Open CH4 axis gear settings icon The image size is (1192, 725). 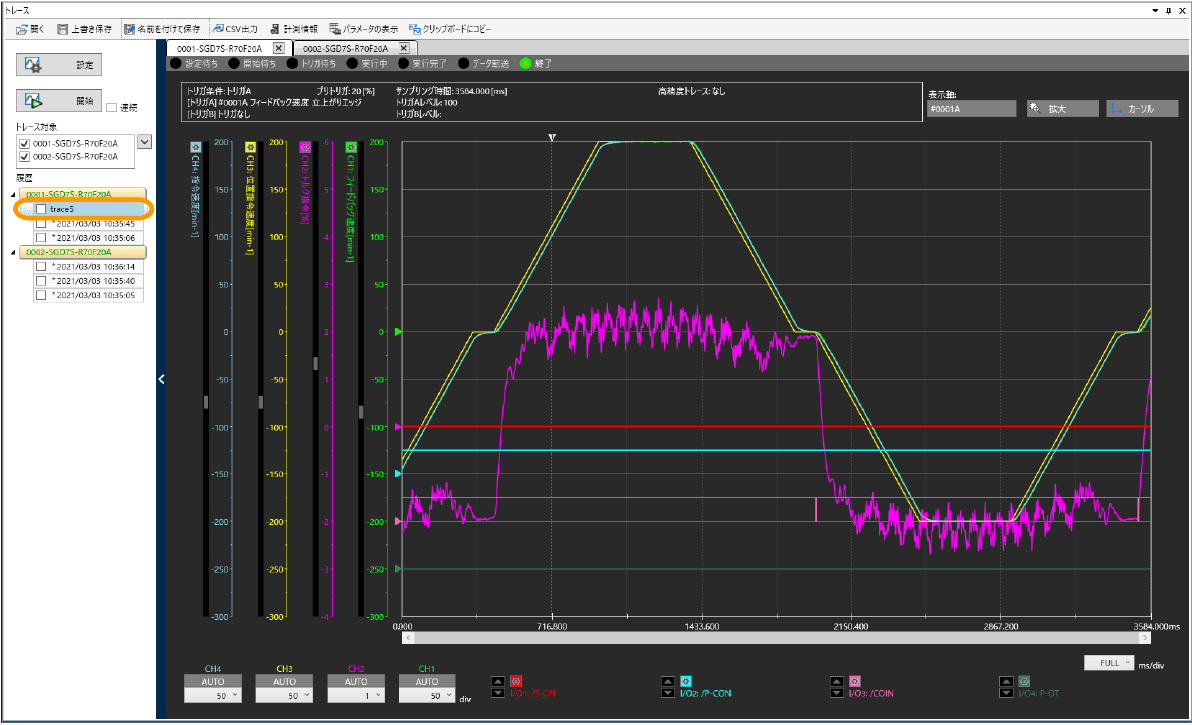pos(194,147)
